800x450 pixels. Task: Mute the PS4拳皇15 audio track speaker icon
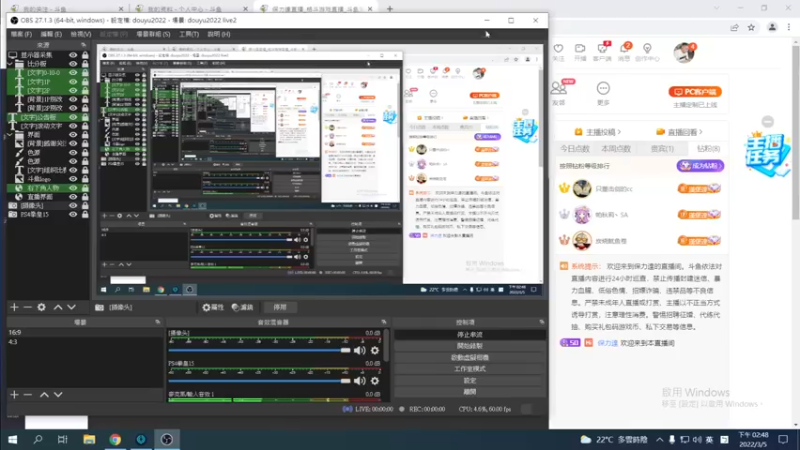360,381
